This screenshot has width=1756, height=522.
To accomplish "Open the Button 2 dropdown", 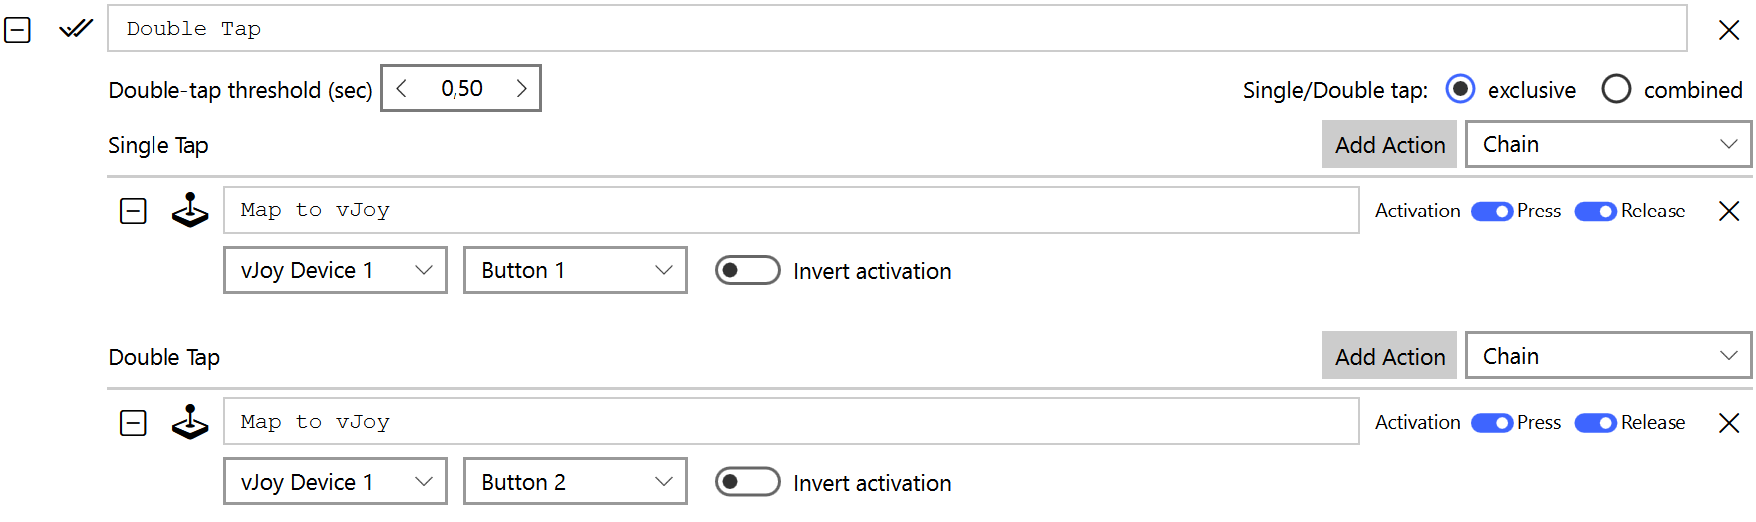I will click(575, 482).
